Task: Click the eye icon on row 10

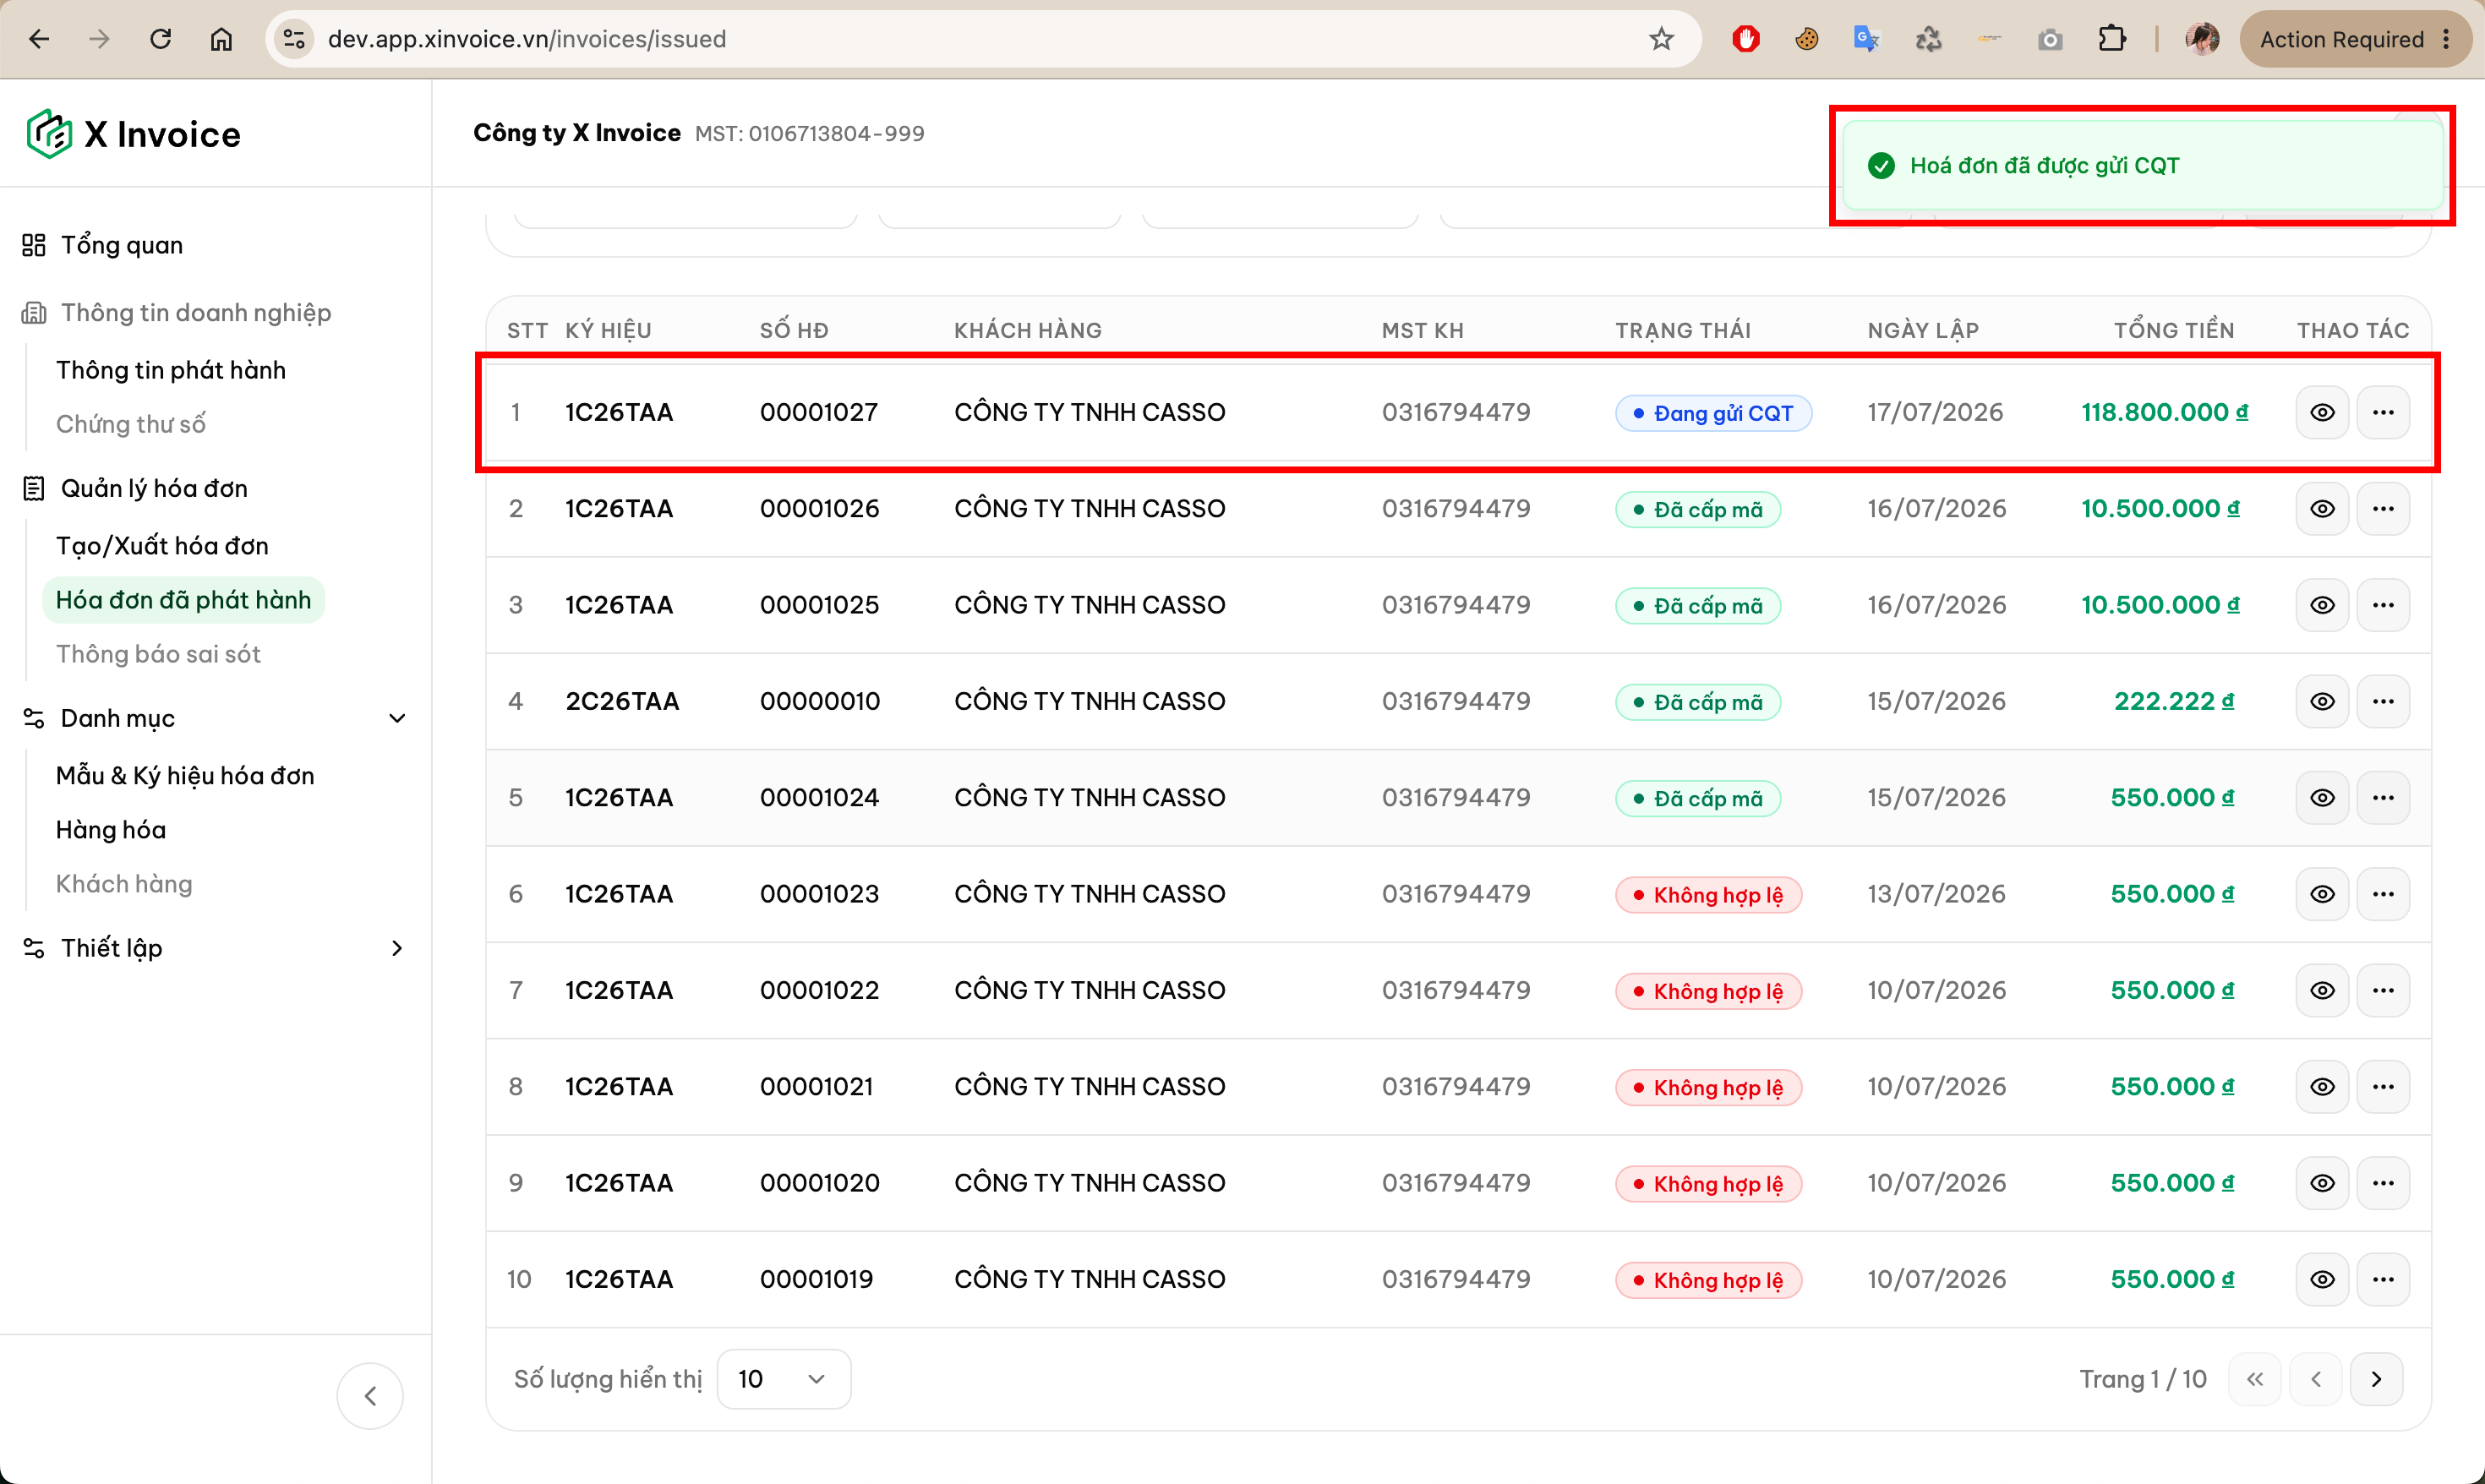Action: pos(2322,1279)
